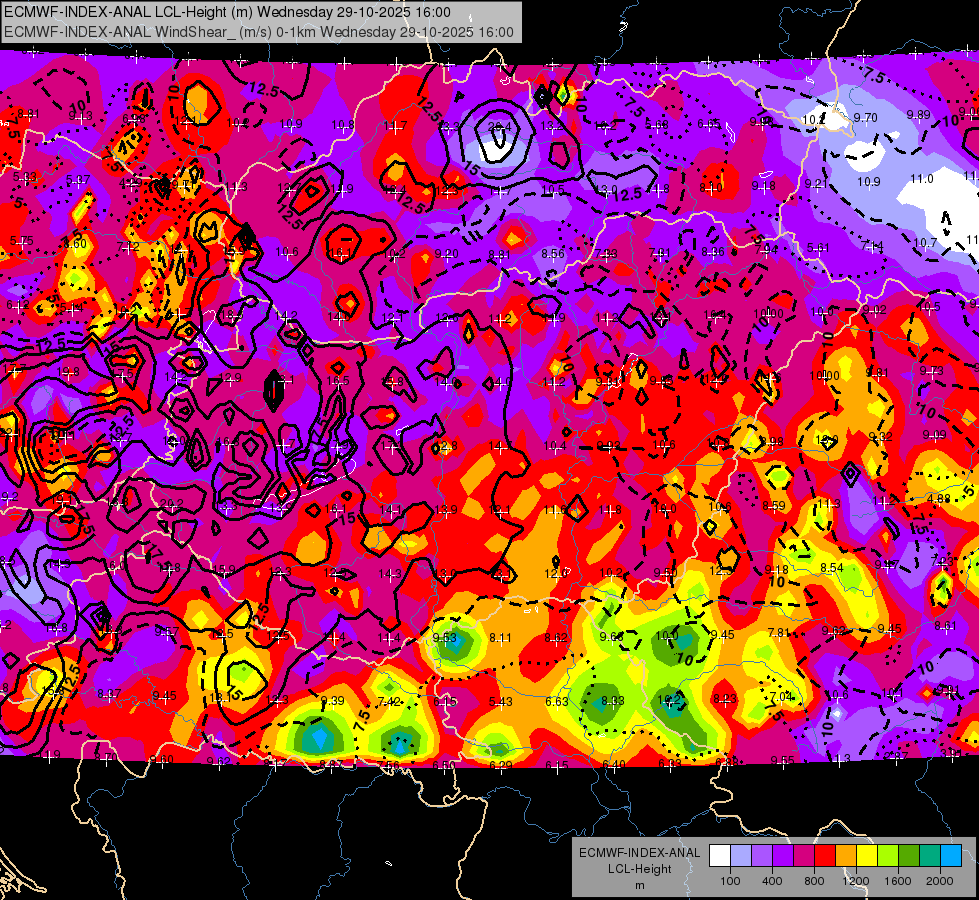Click the WindShear 0-1km title line
Screen dimensions: 979x900
[x=258, y=32]
